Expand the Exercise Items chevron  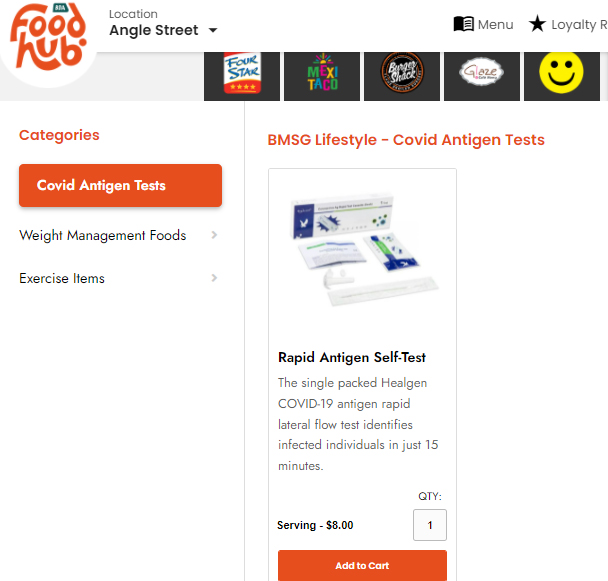point(214,278)
